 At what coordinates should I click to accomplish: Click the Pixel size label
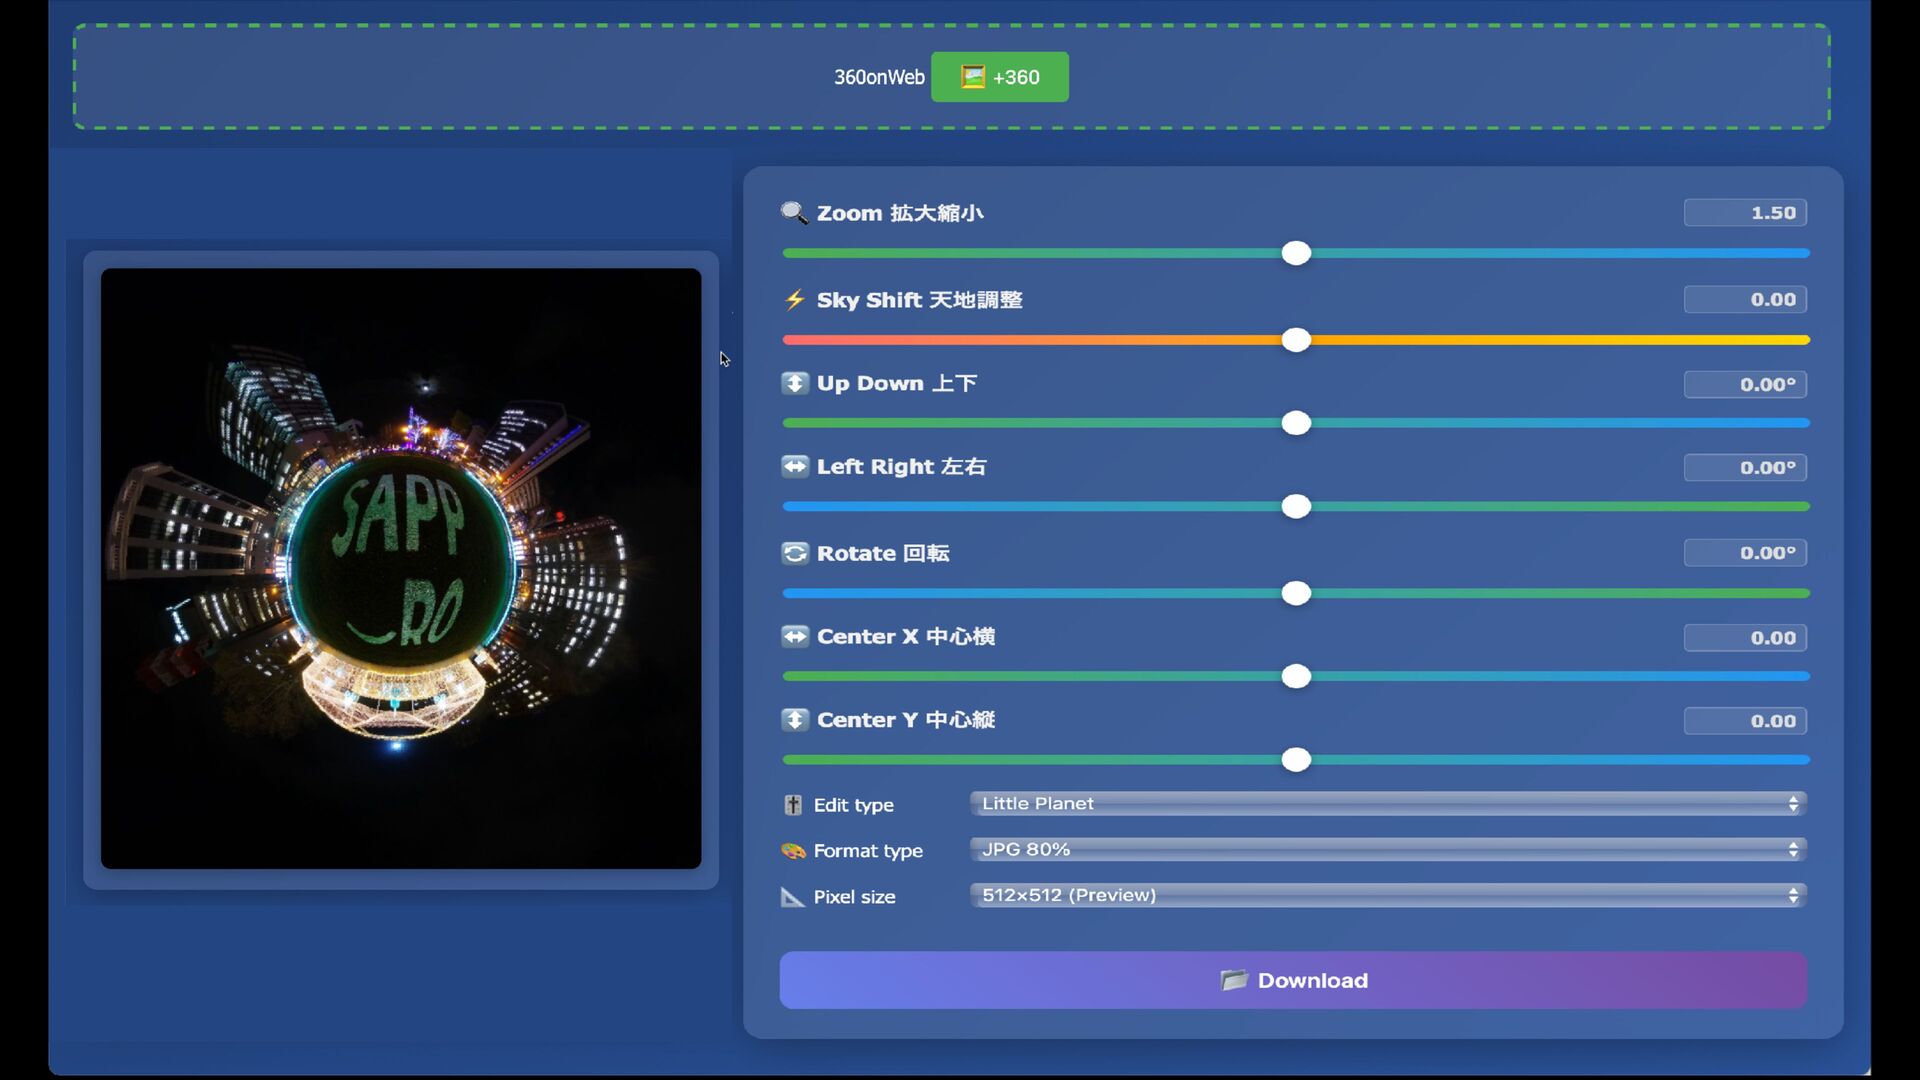tap(855, 897)
